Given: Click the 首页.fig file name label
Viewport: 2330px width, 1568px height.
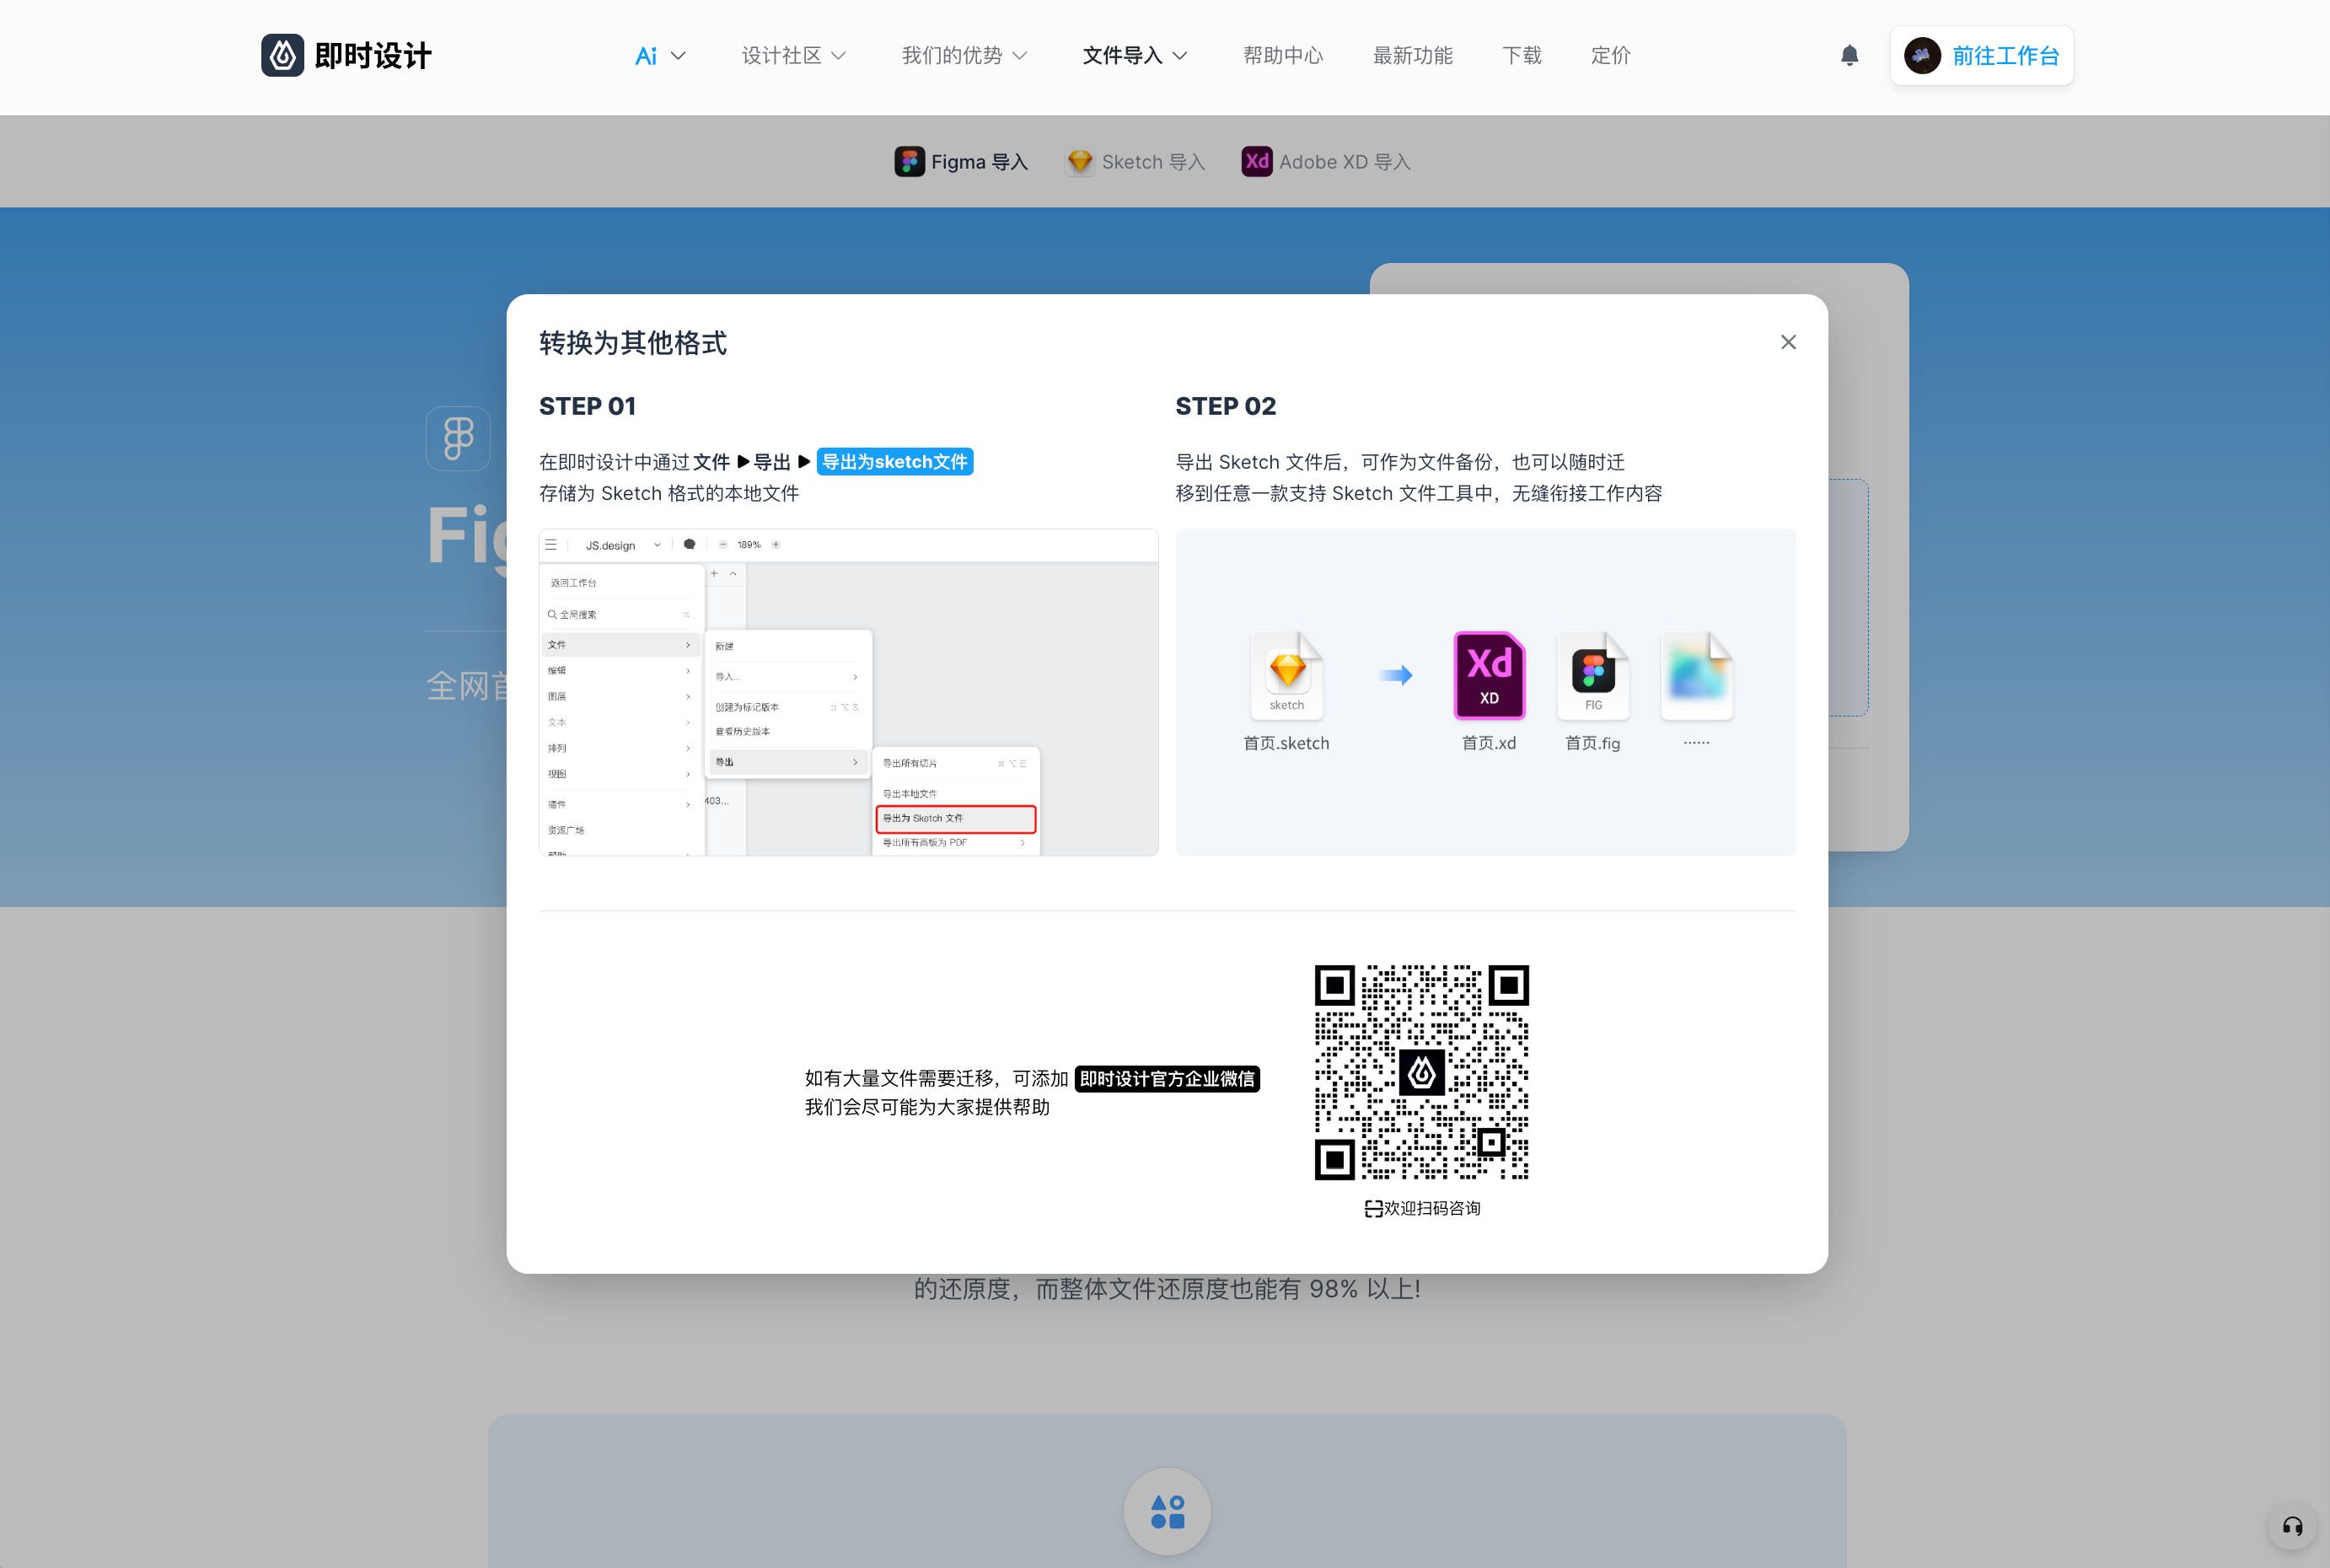Looking at the screenshot, I should click(1593, 743).
